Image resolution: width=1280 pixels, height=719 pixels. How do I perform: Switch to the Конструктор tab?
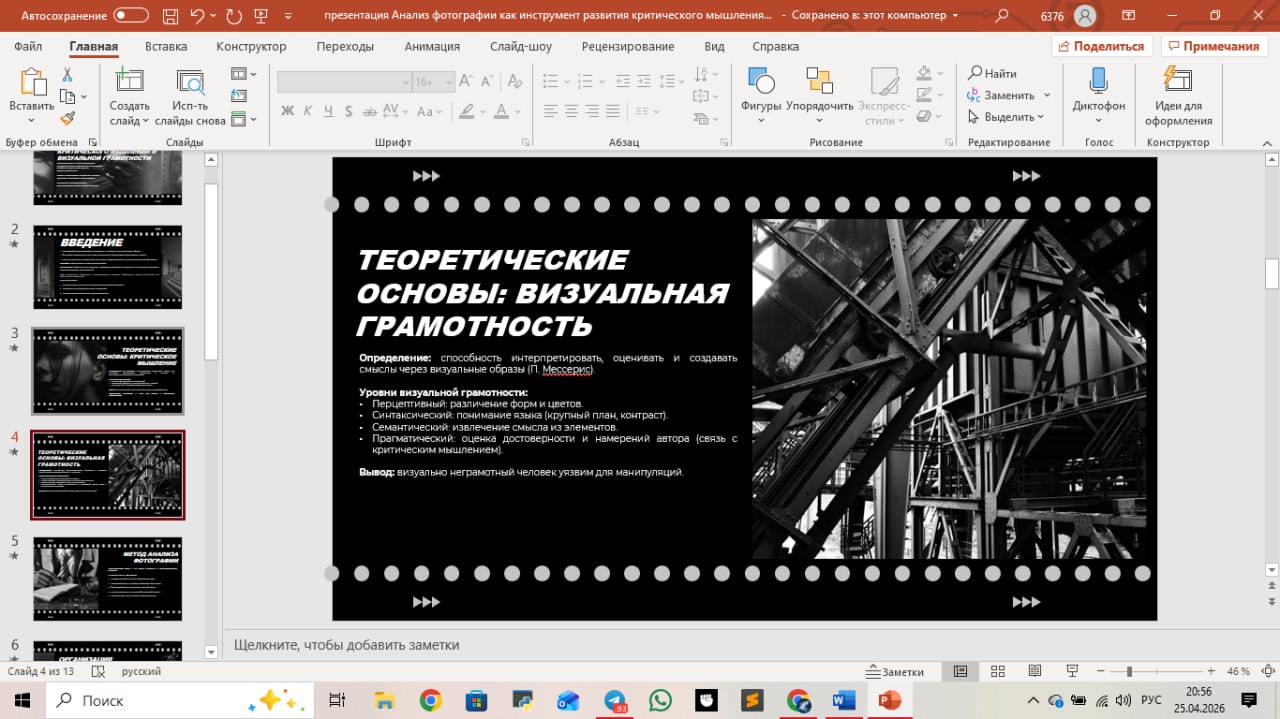tap(251, 46)
